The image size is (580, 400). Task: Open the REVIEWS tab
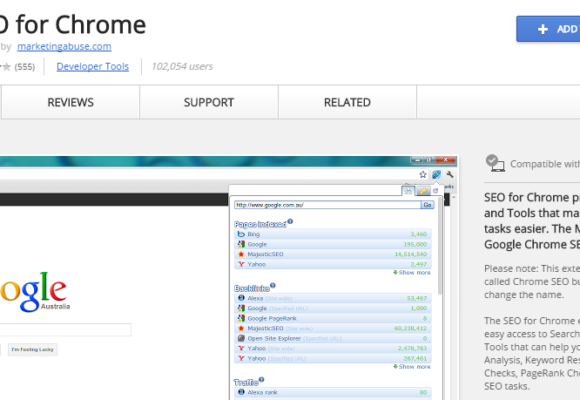(x=70, y=102)
